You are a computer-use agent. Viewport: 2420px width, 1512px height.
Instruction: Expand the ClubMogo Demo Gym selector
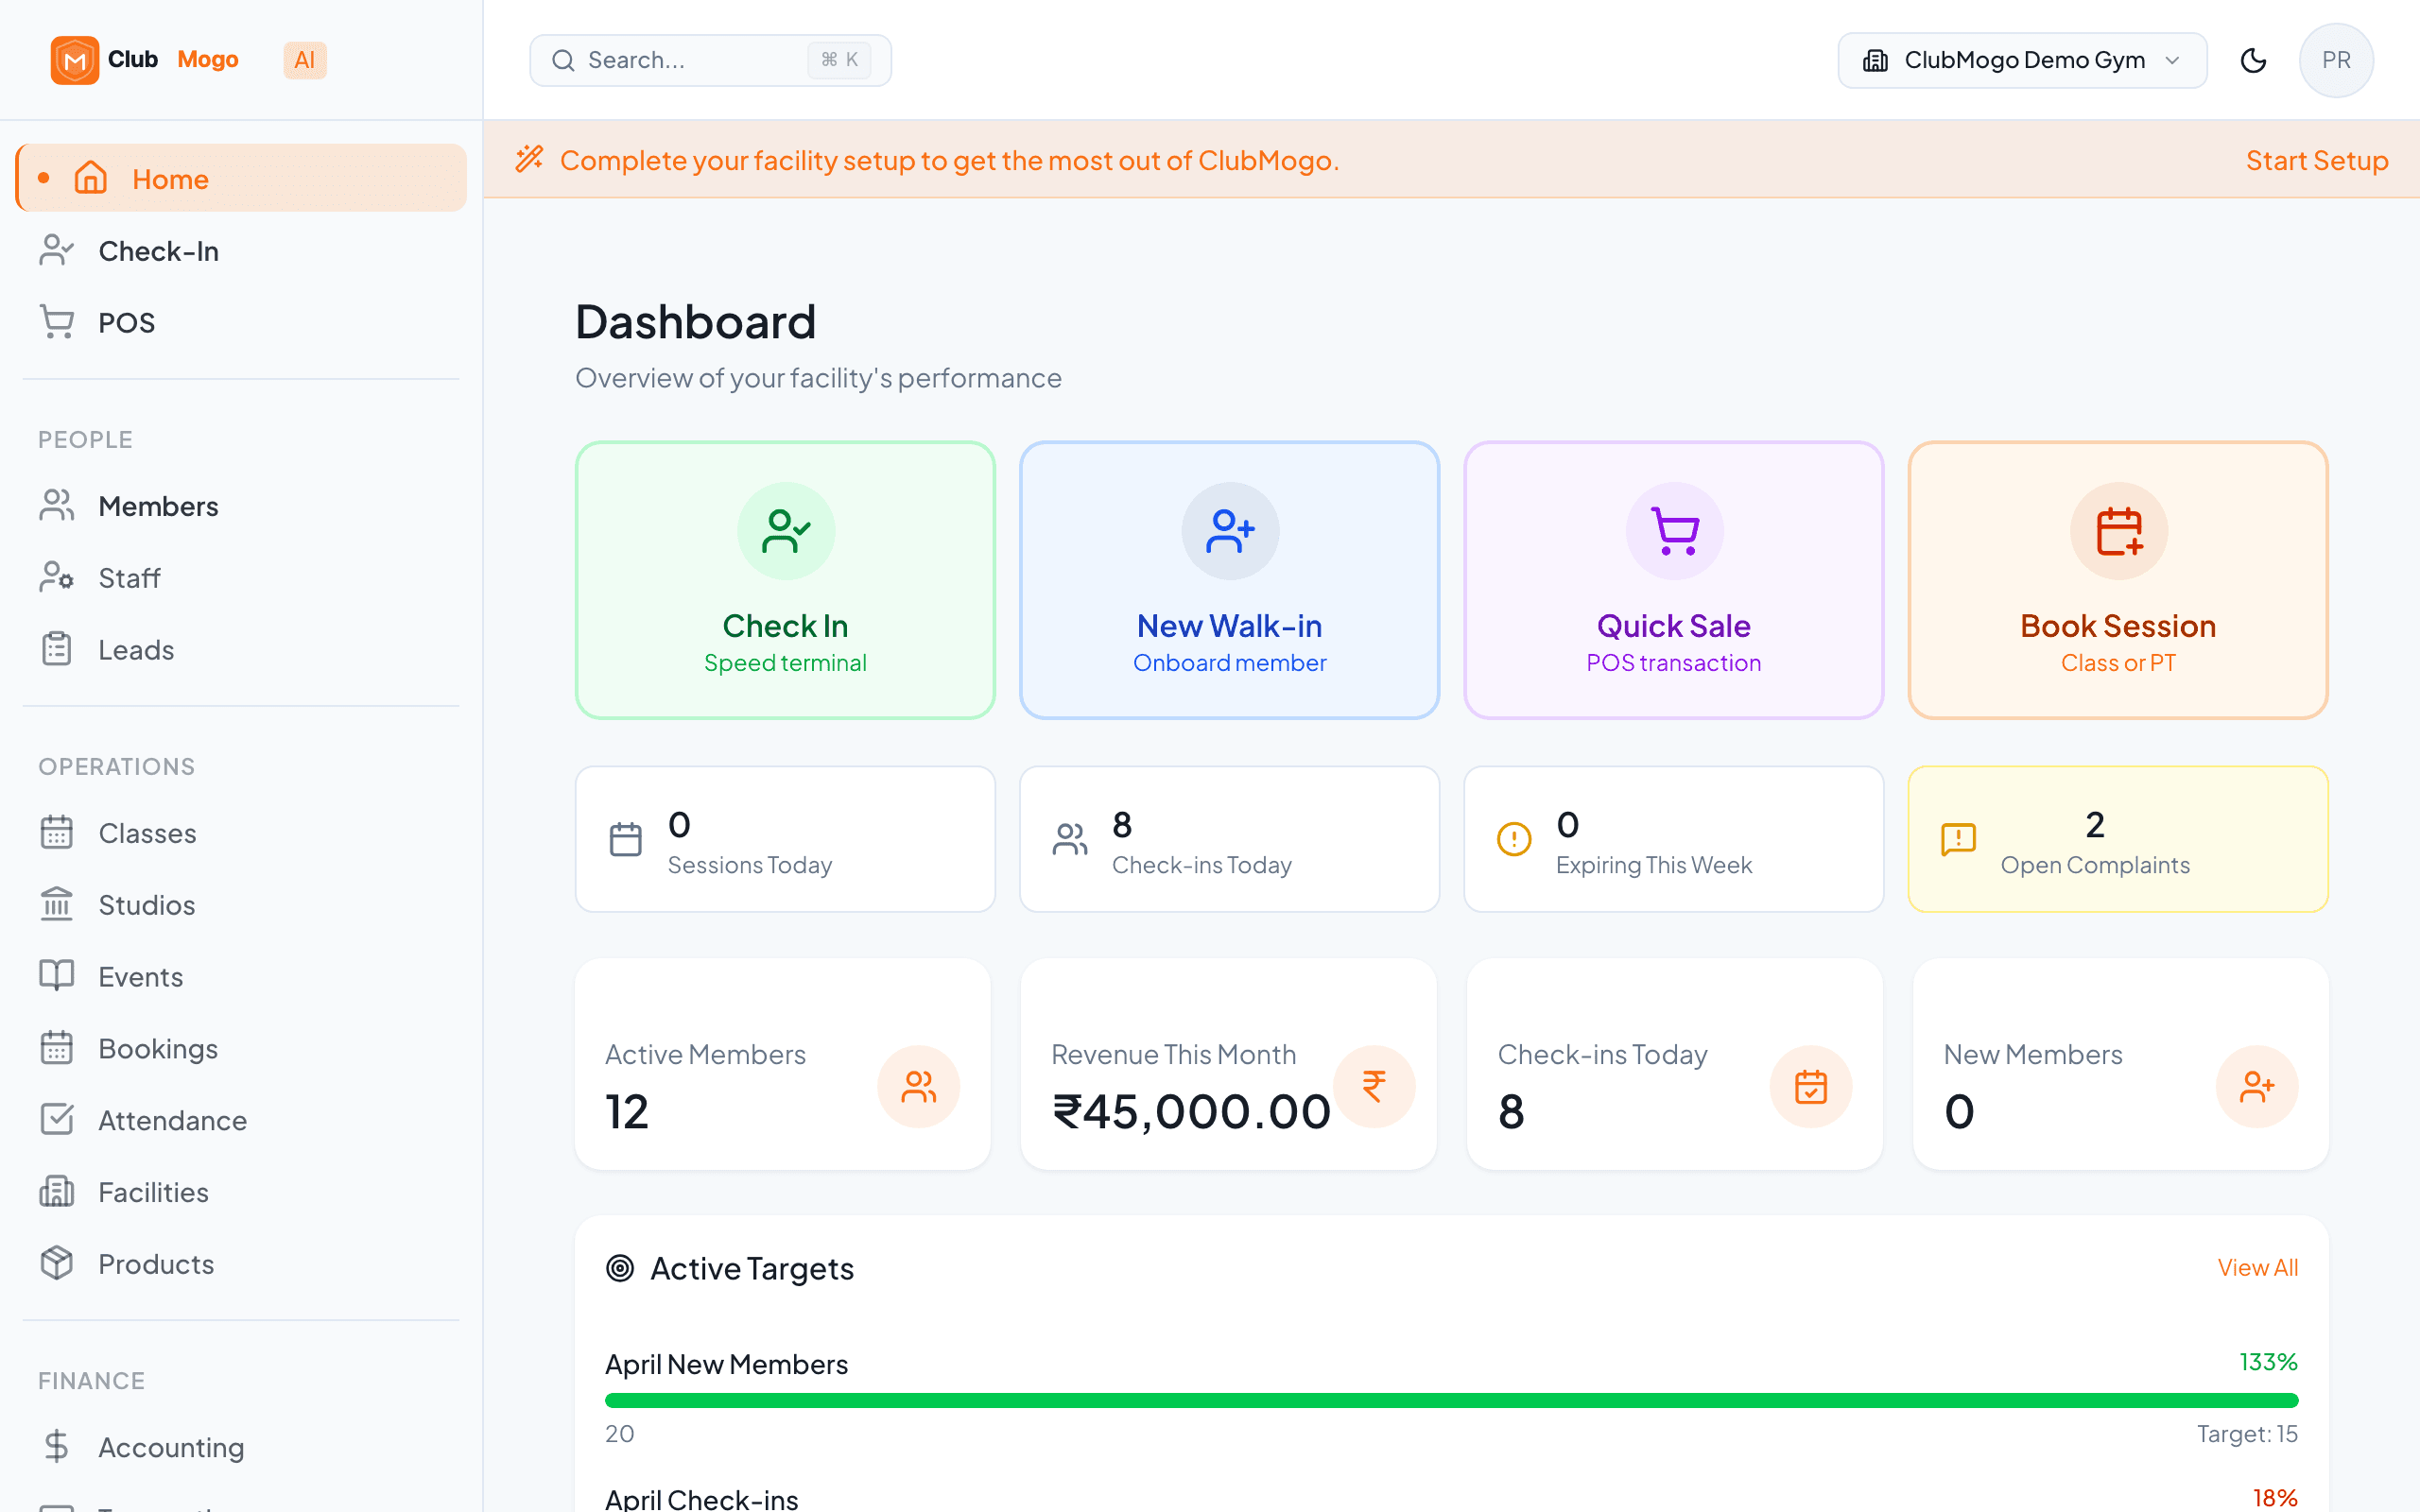(2021, 60)
